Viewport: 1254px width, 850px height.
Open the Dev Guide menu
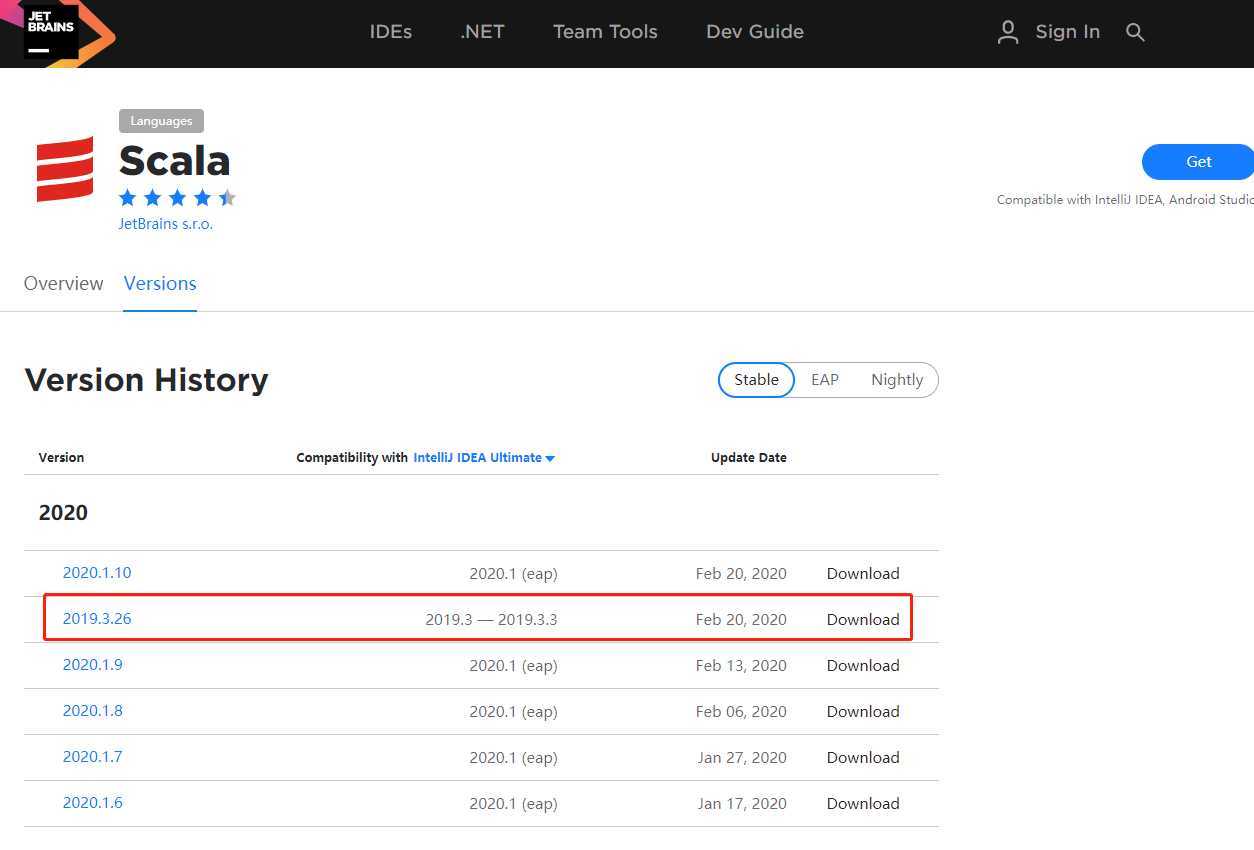click(755, 32)
